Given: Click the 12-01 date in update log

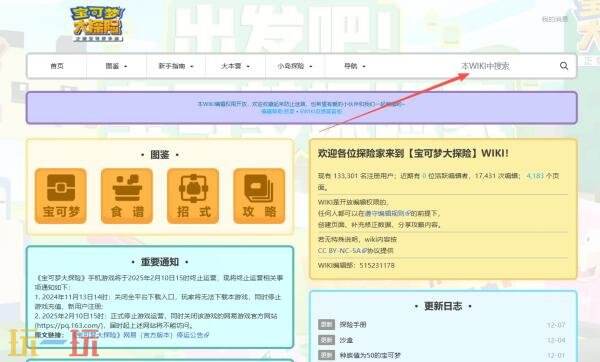Looking at the screenshot, I should [556, 355].
